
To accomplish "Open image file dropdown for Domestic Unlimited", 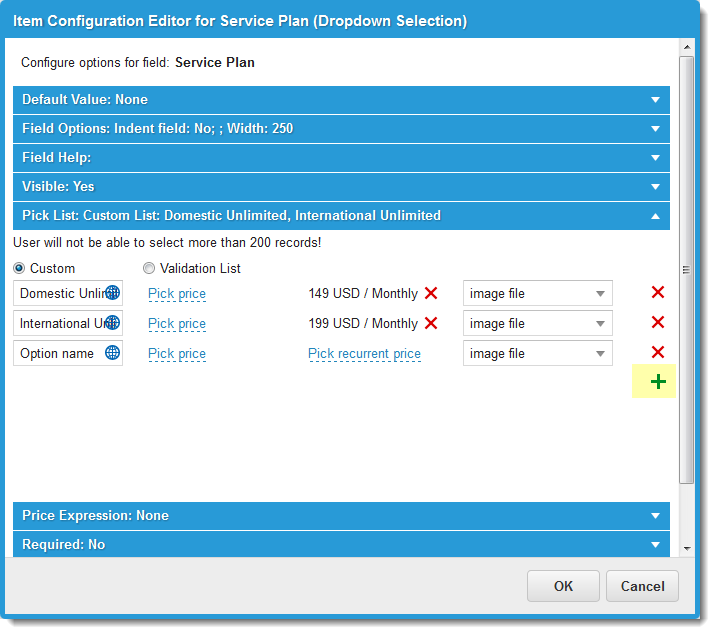I will pyautogui.click(x=537, y=294).
